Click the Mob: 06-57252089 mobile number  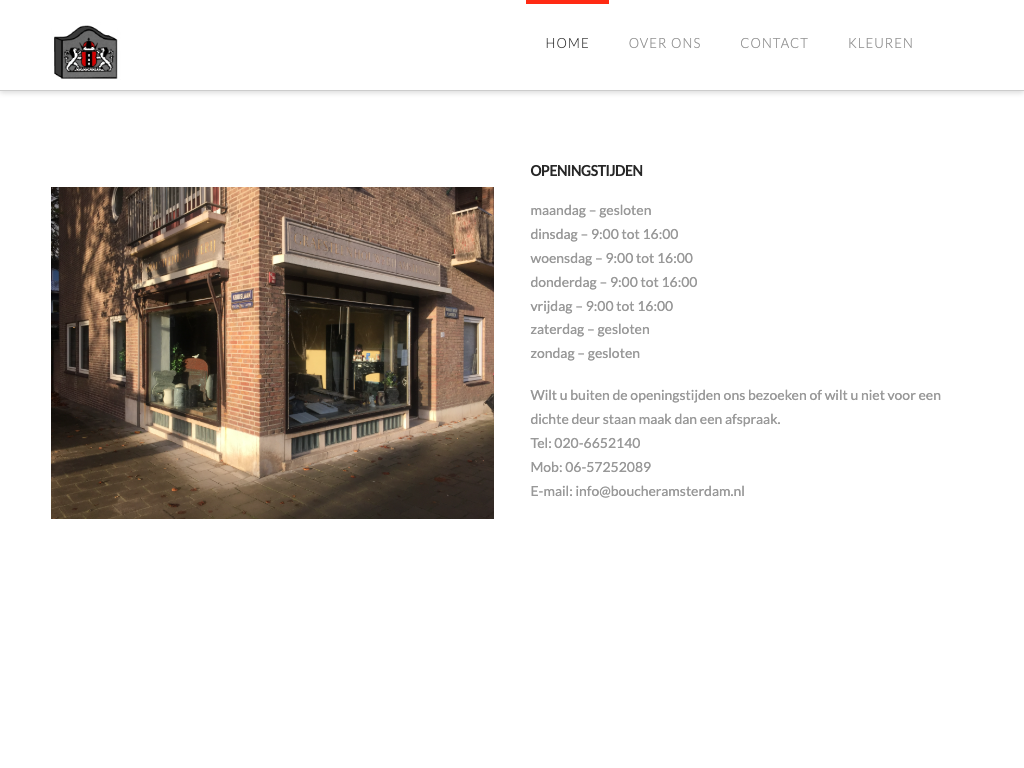[x=590, y=467]
